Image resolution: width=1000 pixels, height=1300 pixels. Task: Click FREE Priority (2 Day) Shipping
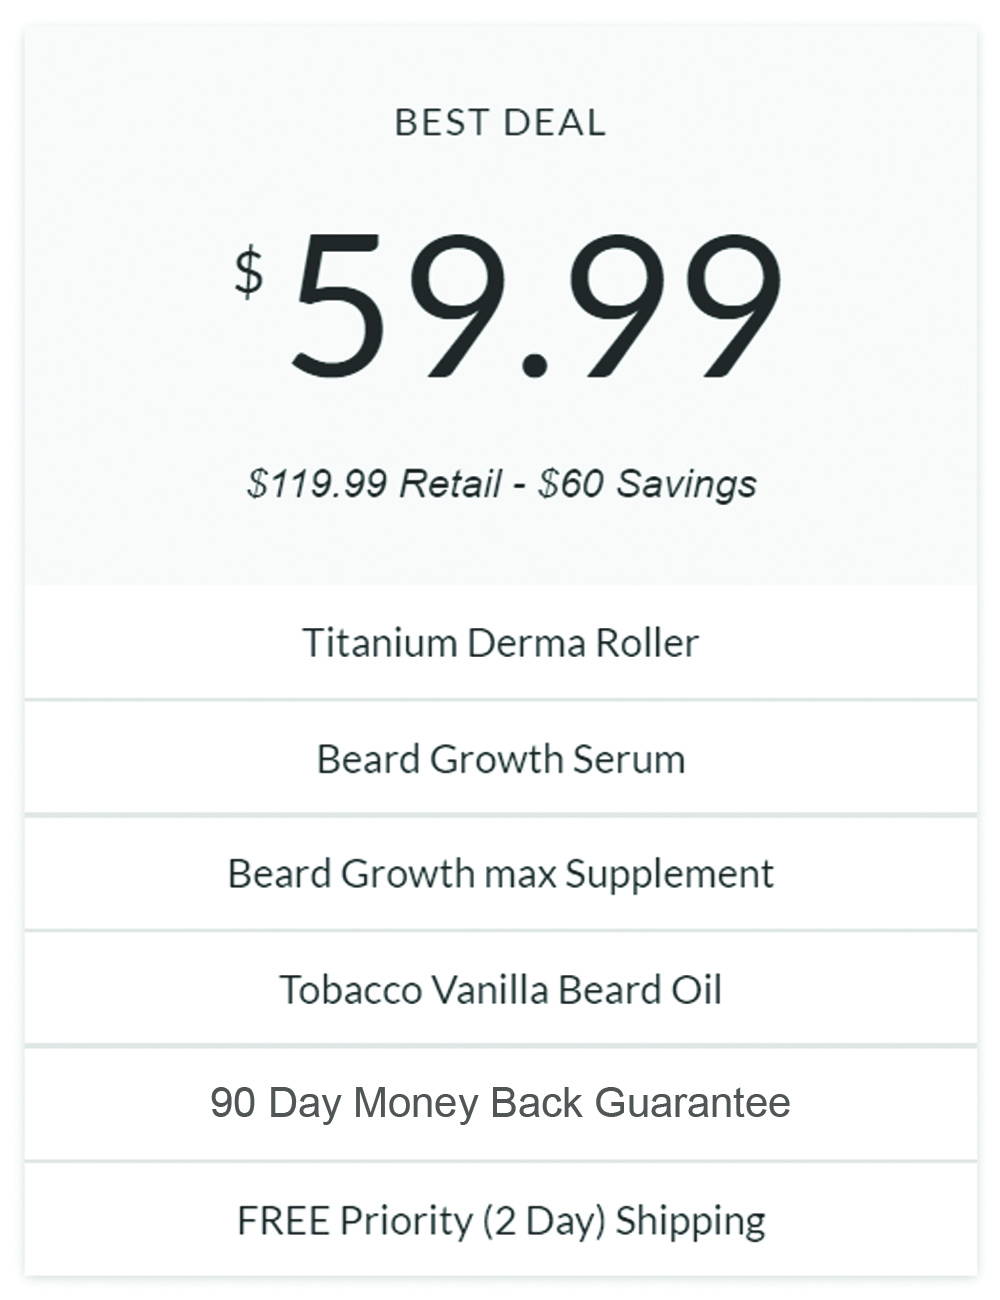[500, 1220]
